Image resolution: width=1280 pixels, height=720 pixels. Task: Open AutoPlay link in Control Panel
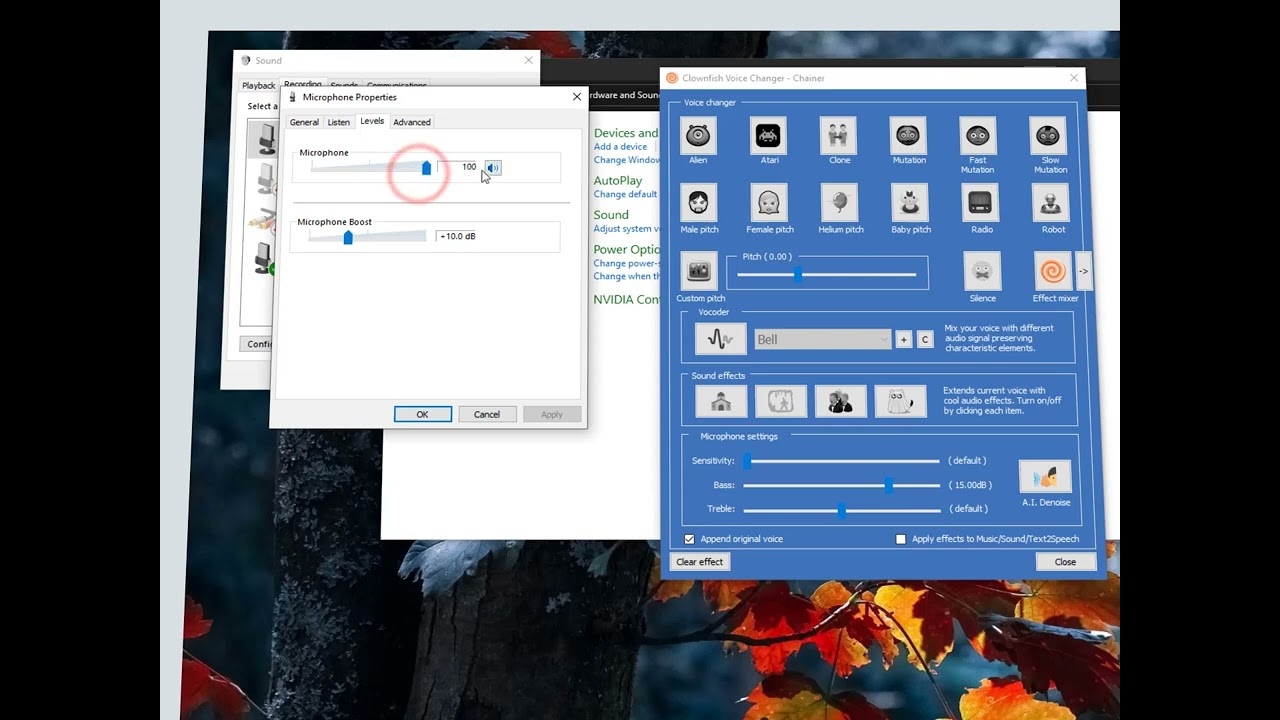618,181
